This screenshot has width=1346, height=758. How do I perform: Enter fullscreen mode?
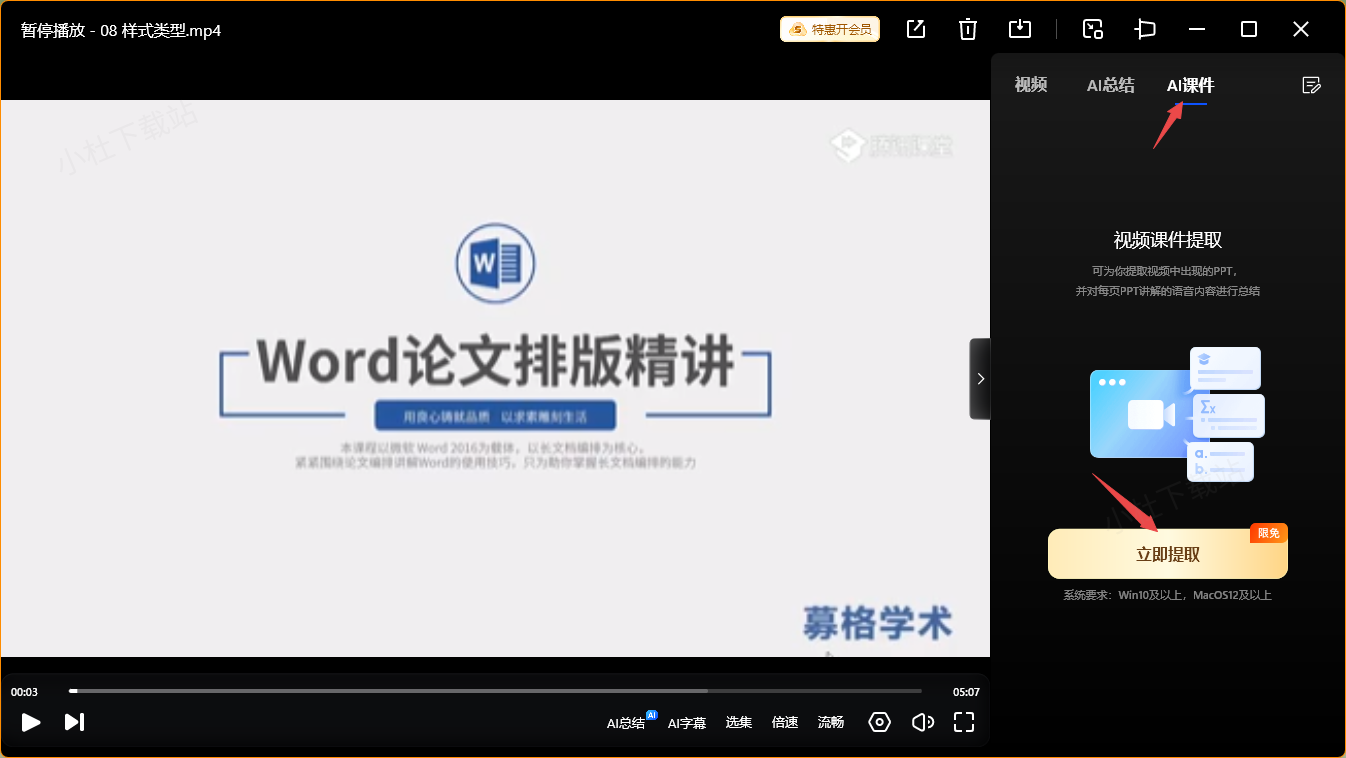[x=964, y=722]
